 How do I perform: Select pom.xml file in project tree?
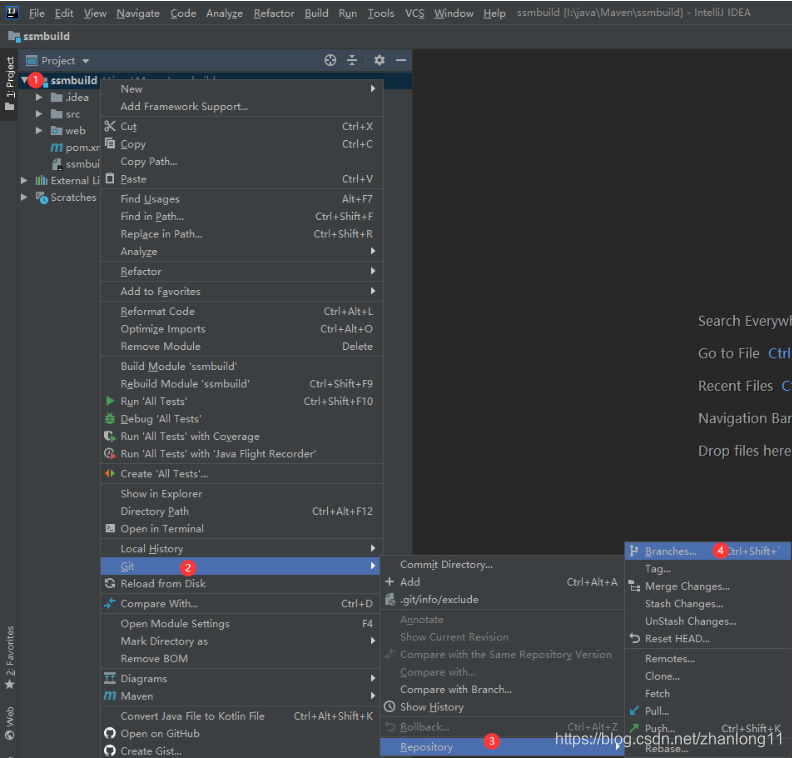point(76,147)
